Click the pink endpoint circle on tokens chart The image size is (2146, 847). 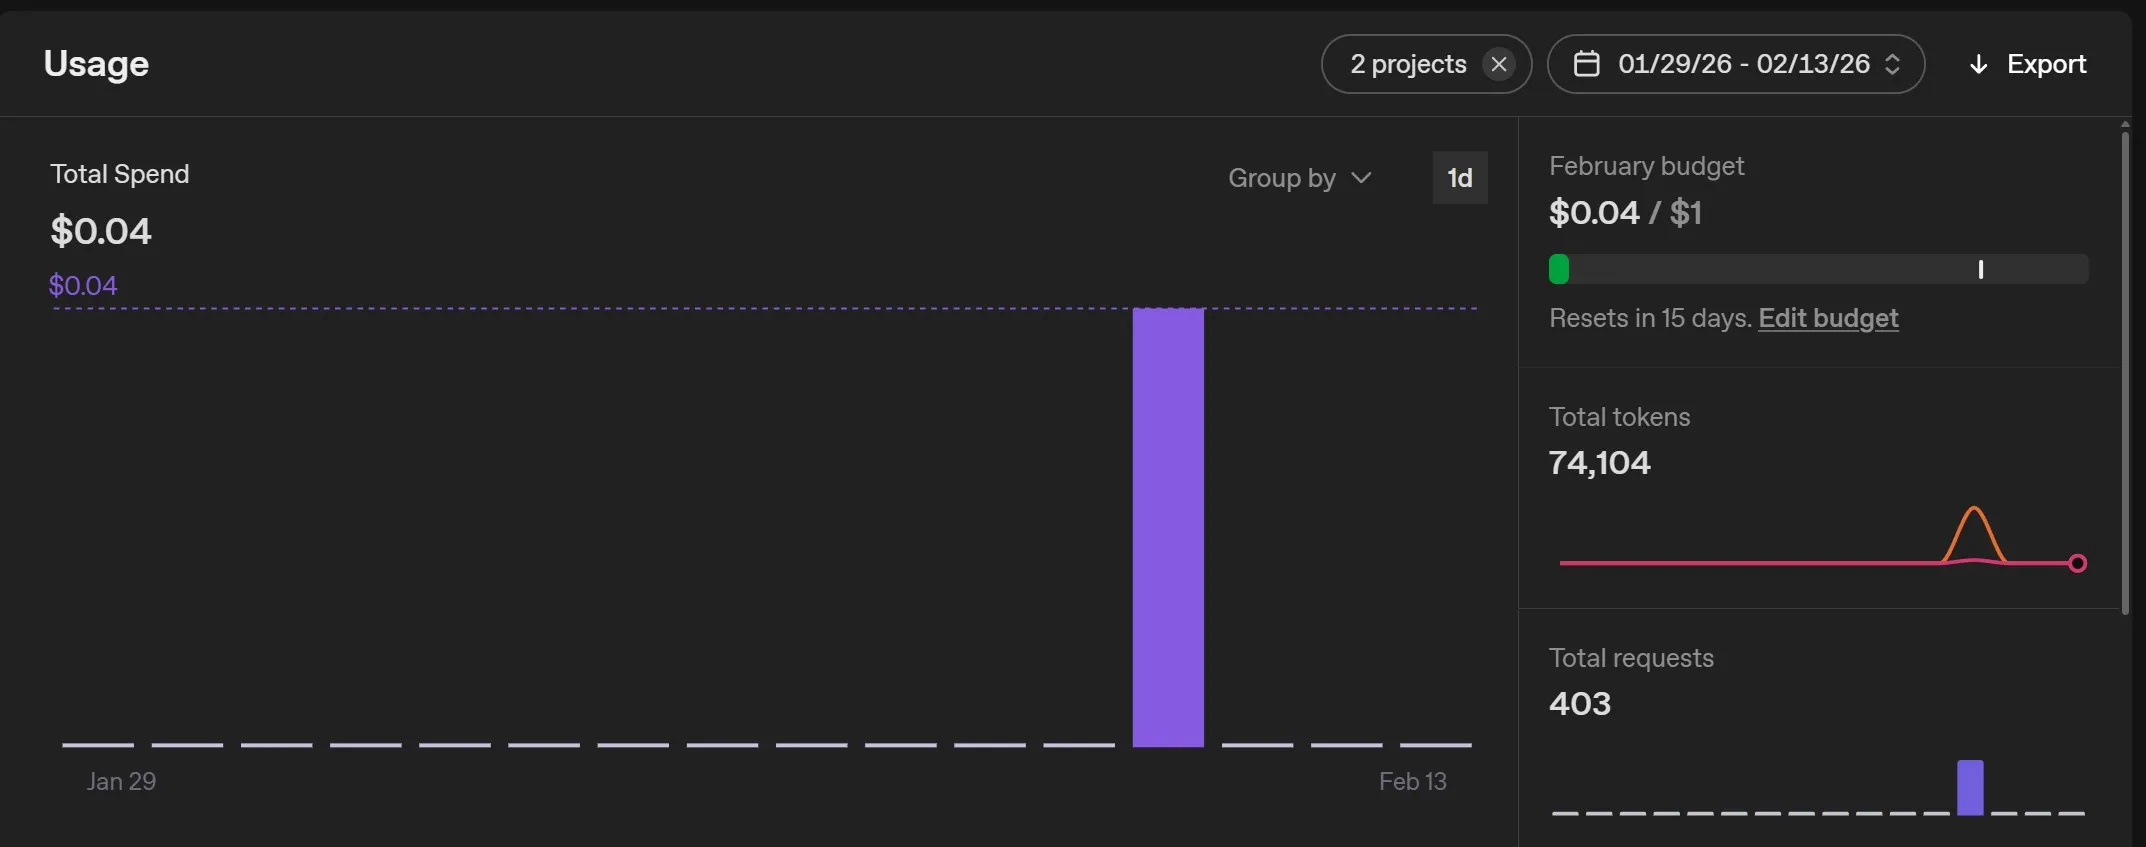tap(2077, 563)
